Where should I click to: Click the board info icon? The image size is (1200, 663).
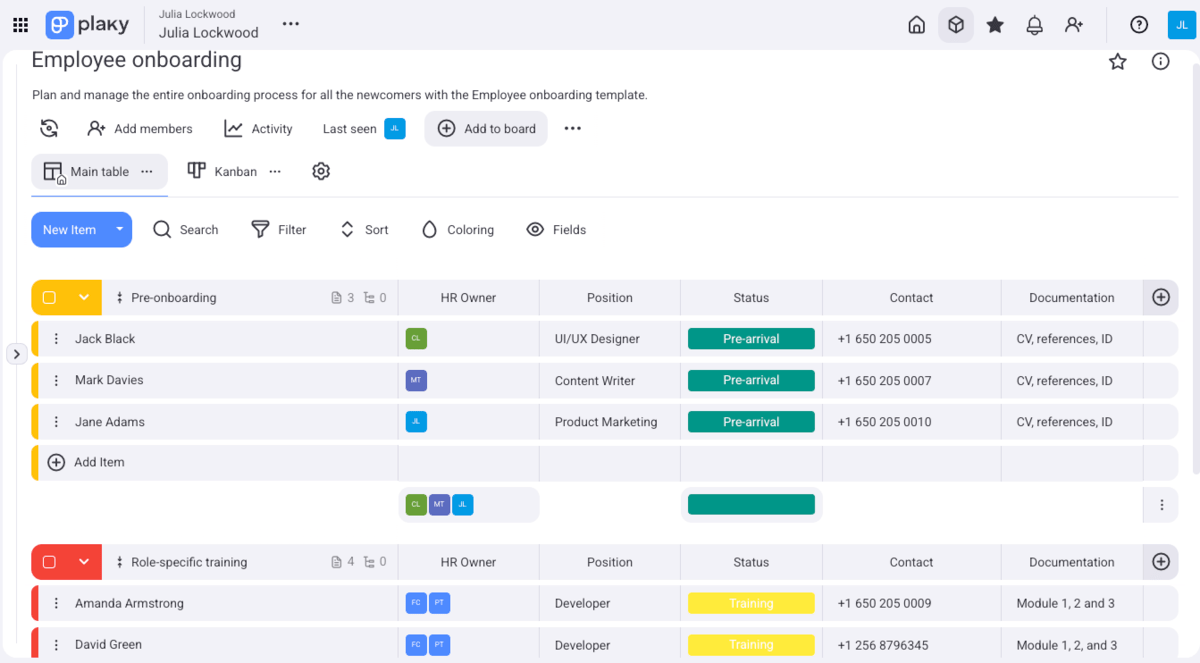1160,62
